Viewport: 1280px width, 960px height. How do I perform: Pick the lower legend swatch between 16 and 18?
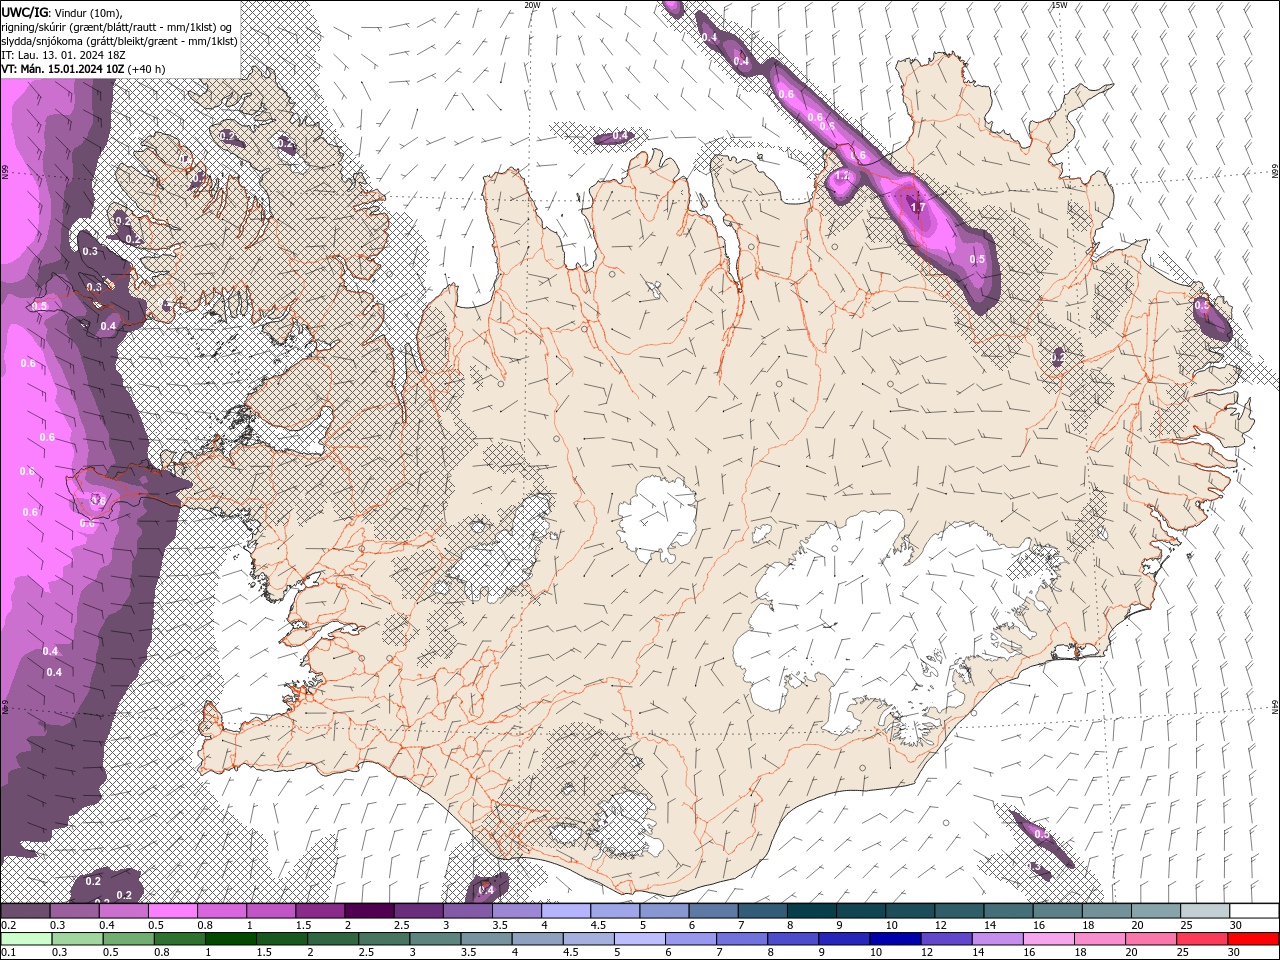pos(1049,939)
